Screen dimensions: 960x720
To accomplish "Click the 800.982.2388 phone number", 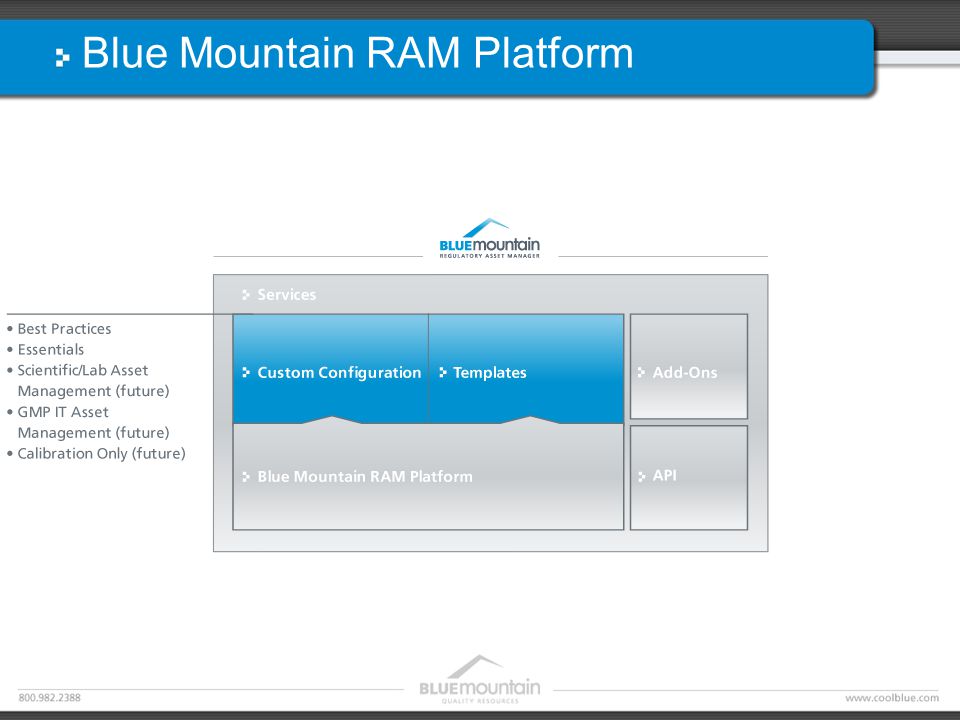I will [x=50, y=697].
